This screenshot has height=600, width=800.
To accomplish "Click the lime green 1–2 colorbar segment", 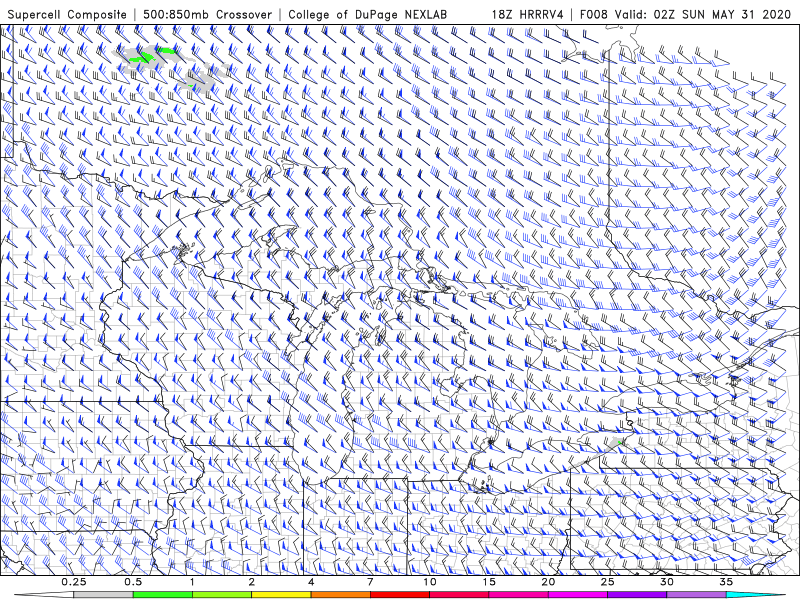I will pyautogui.click(x=222, y=595).
